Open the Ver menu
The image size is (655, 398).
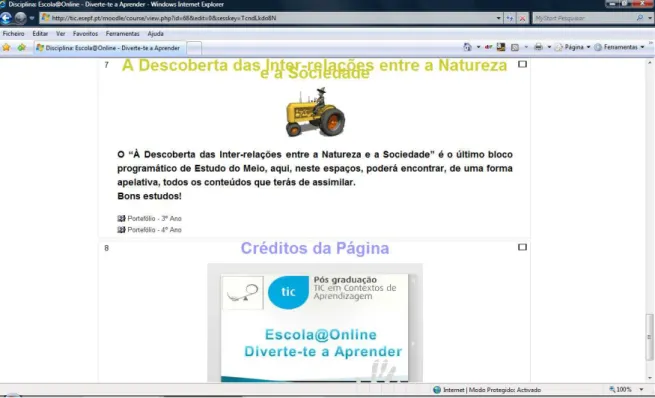tap(61, 33)
